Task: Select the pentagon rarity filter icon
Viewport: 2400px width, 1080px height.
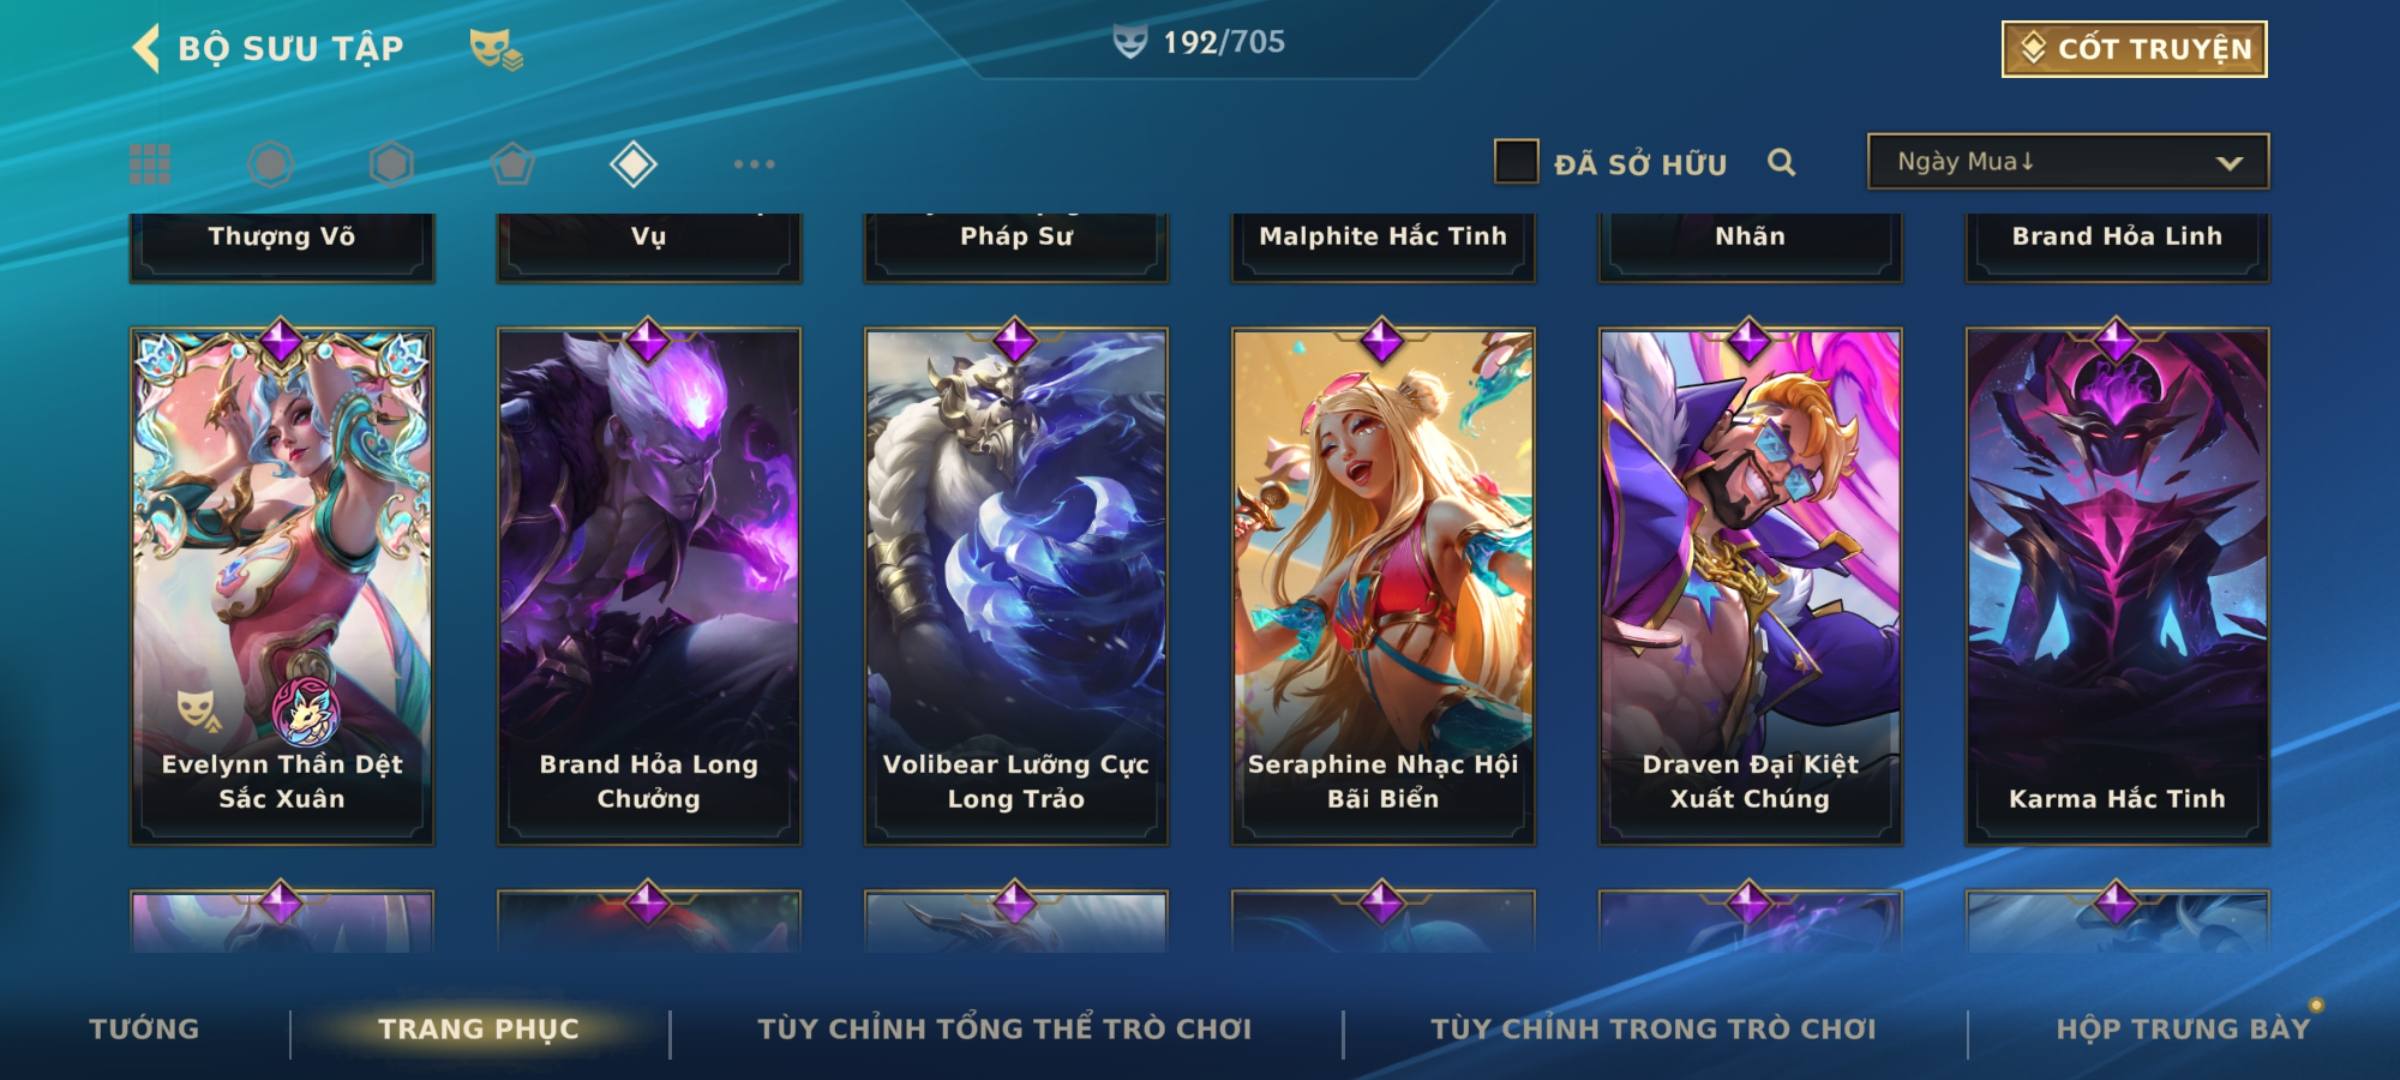Action: (512, 164)
